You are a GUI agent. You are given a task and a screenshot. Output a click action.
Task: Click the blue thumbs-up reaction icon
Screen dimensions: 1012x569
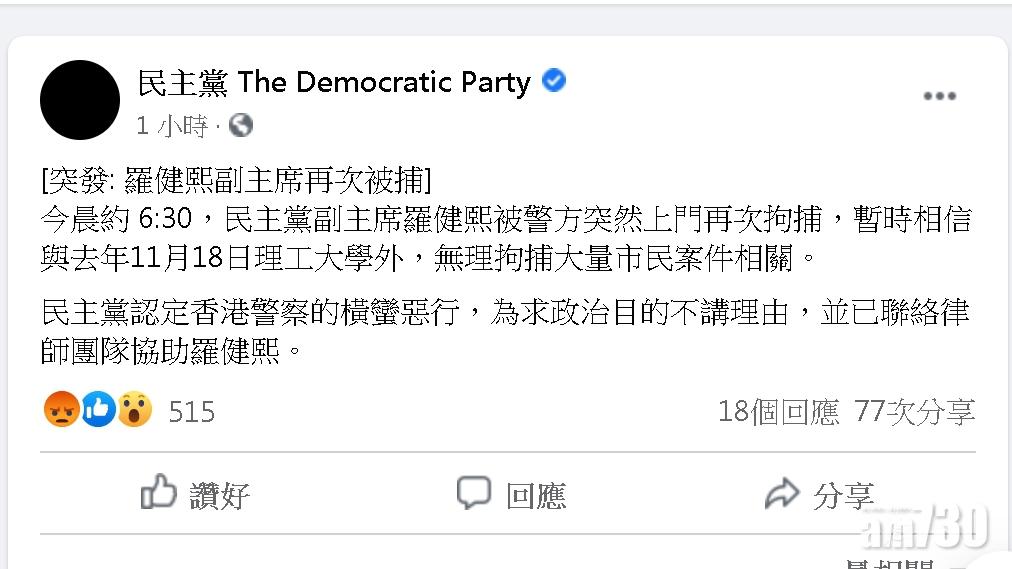pyautogui.click(x=98, y=409)
